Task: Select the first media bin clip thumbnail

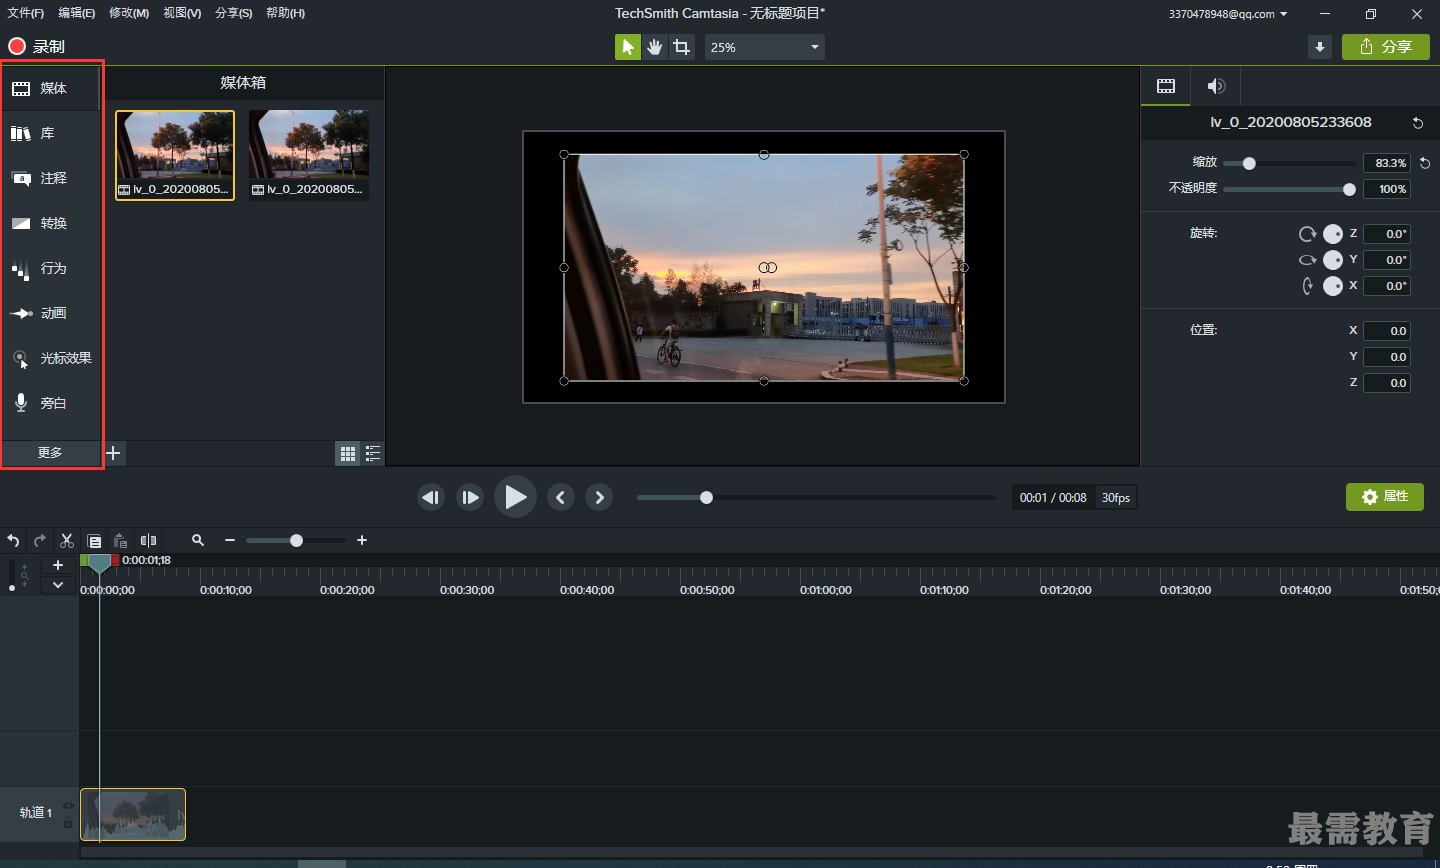Action: click(175, 155)
